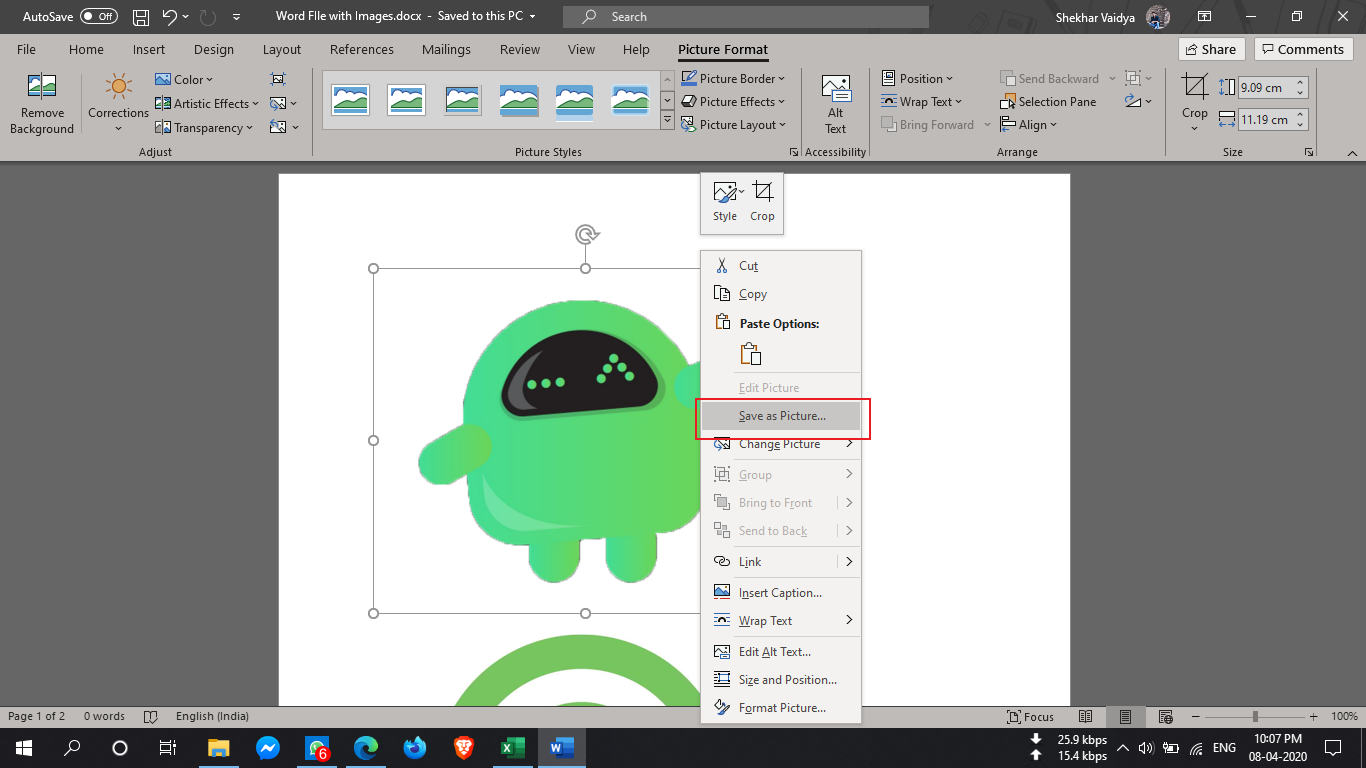Screen dimensions: 1366x768
Task: Open the Layout ribbon tab
Action: tap(282, 49)
